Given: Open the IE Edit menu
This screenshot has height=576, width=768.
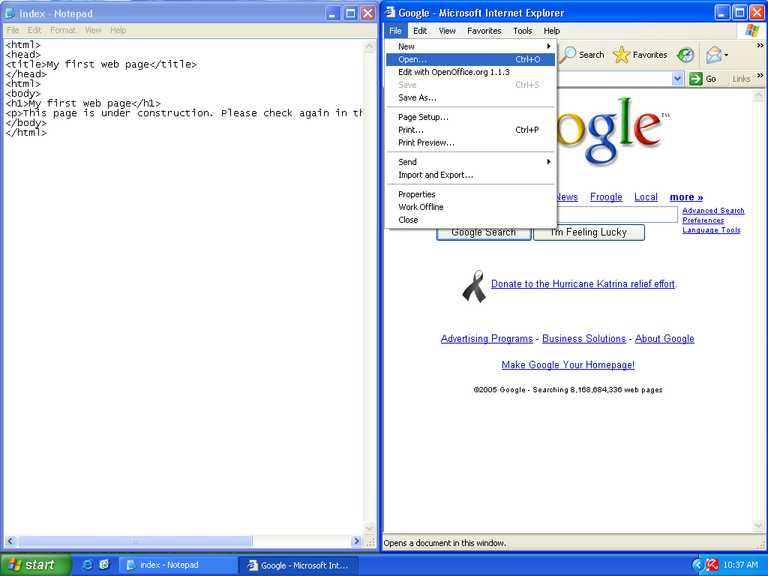Looking at the screenshot, I should [x=420, y=30].
